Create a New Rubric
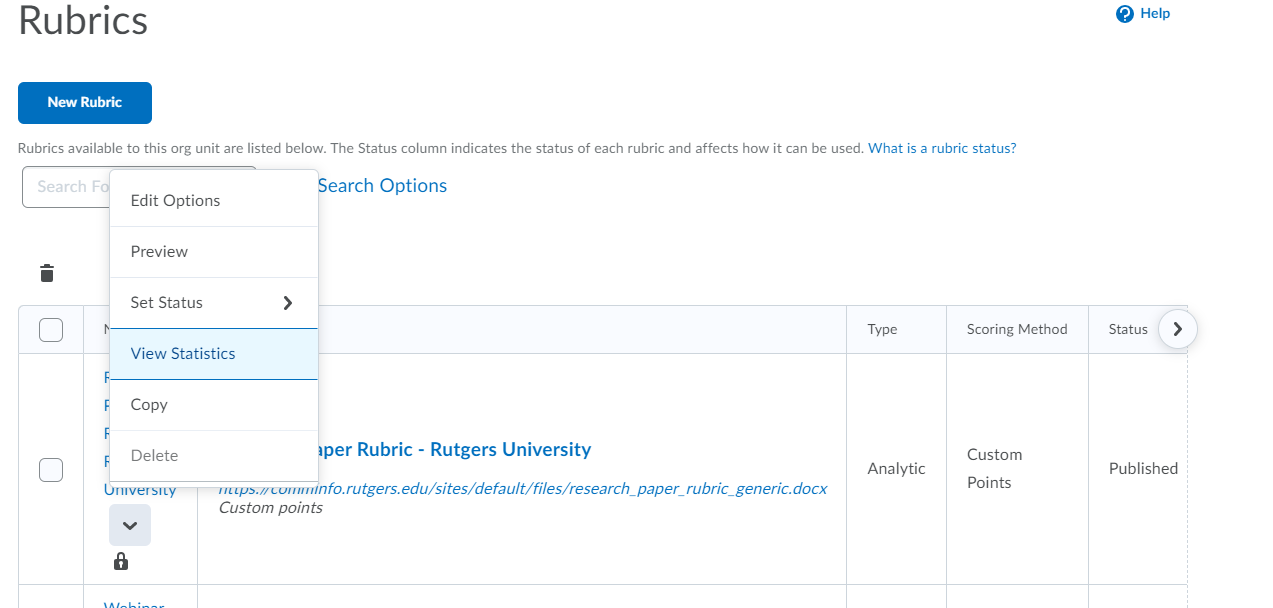1273x608 pixels. (x=84, y=102)
